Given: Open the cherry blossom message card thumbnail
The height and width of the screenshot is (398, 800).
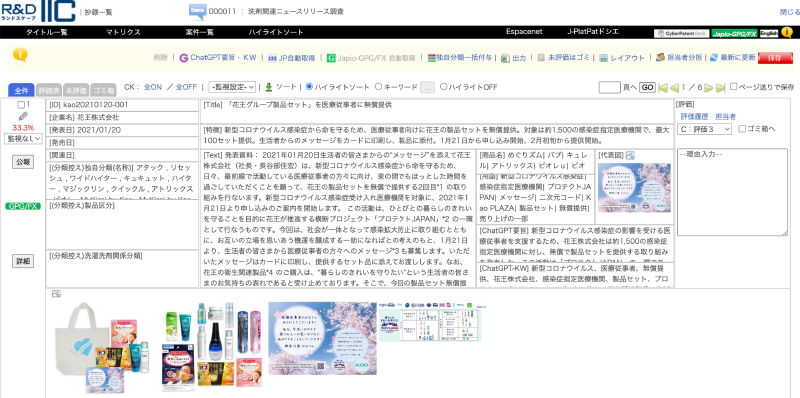Looking at the screenshot, I should 322,338.
